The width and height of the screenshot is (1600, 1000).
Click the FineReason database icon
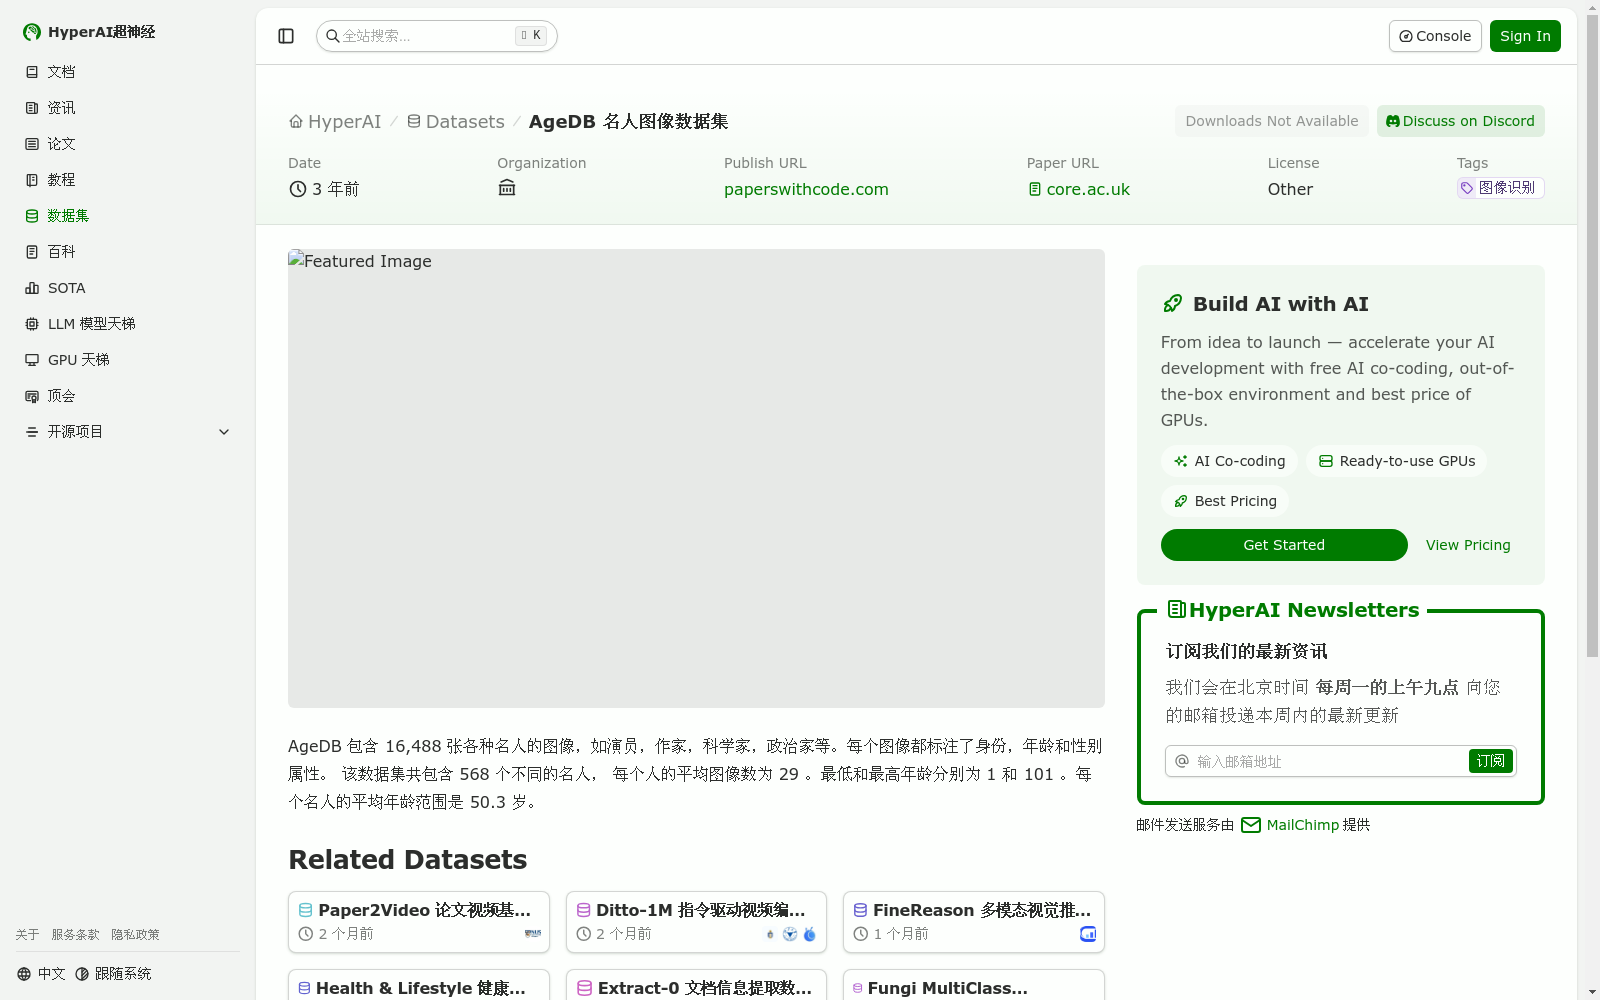point(860,910)
